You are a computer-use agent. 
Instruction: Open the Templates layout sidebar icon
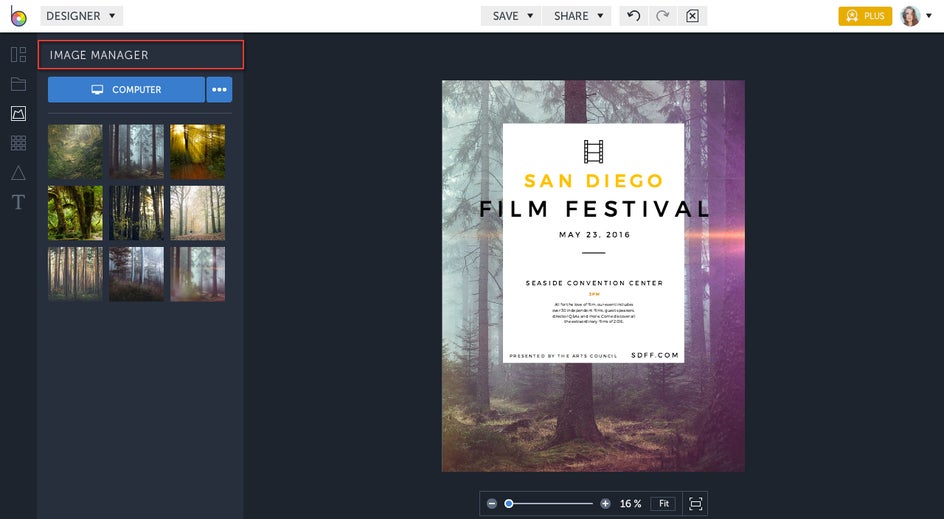(x=18, y=54)
